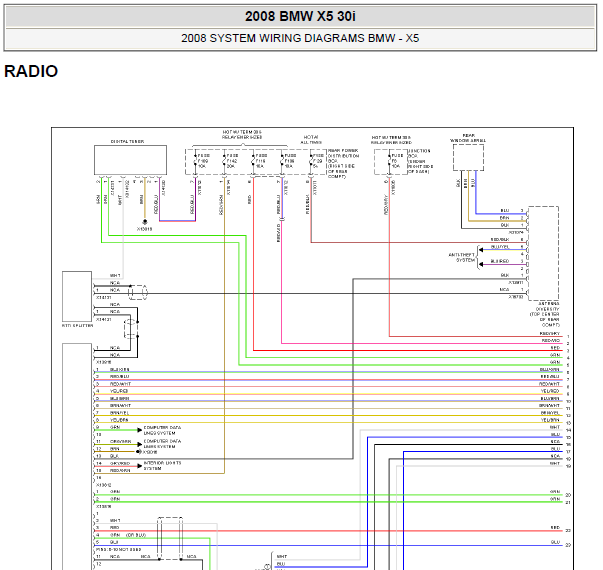
Task: Click the '(OR BLU)' wire note
Action: point(136,535)
